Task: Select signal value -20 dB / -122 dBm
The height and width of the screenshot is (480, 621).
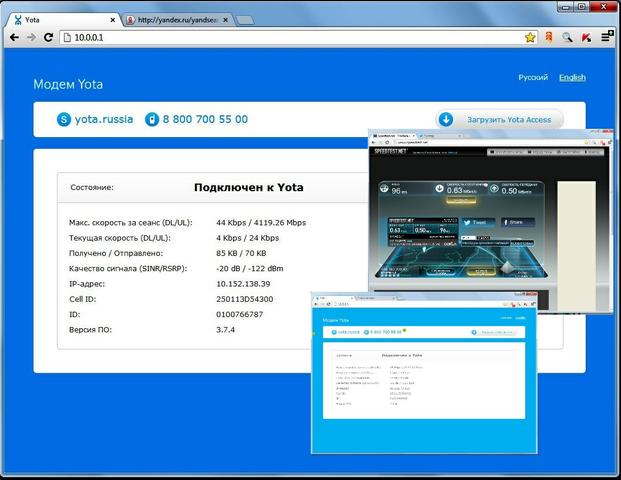Action: [x=250, y=269]
